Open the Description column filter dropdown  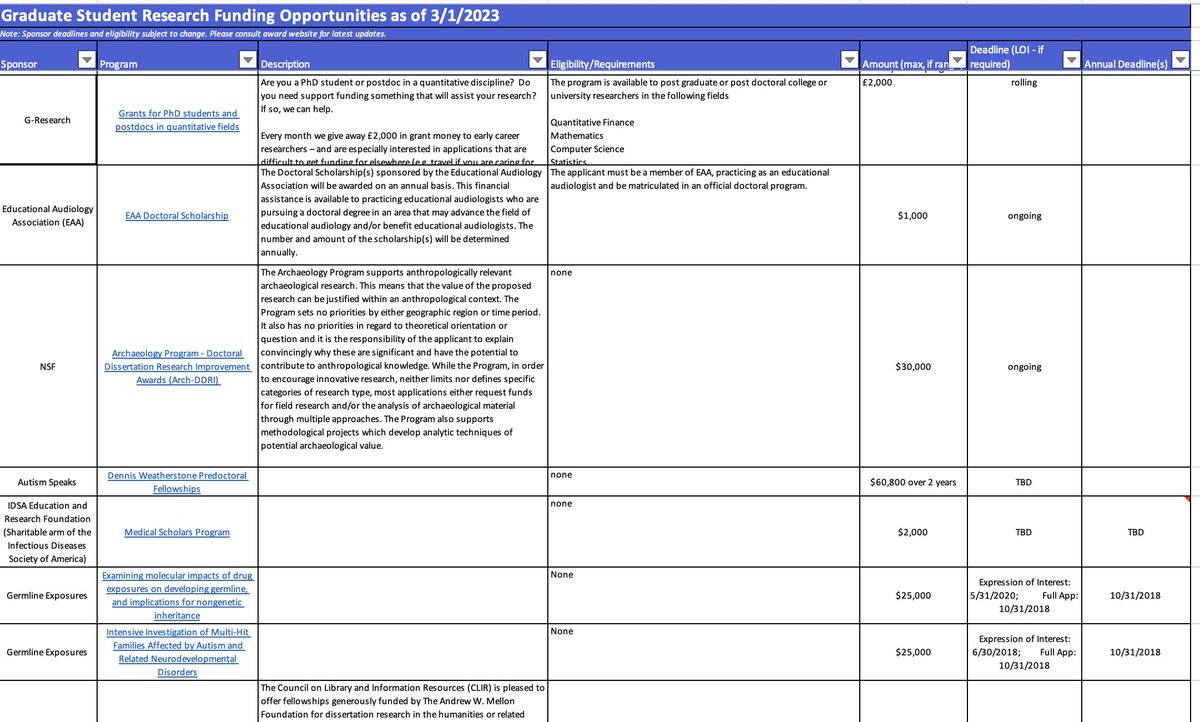pyautogui.click(x=538, y=62)
